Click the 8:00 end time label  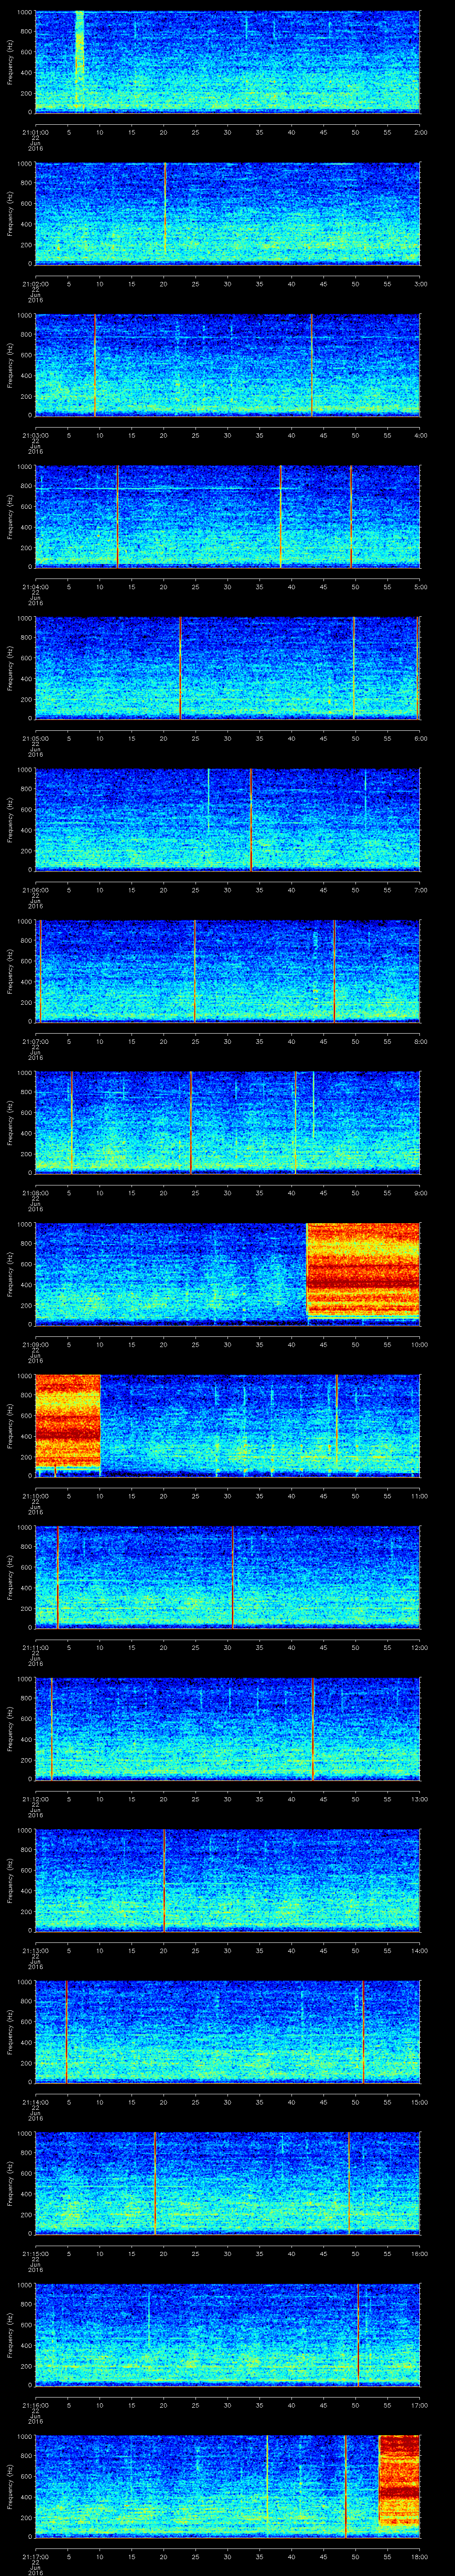point(420,1041)
